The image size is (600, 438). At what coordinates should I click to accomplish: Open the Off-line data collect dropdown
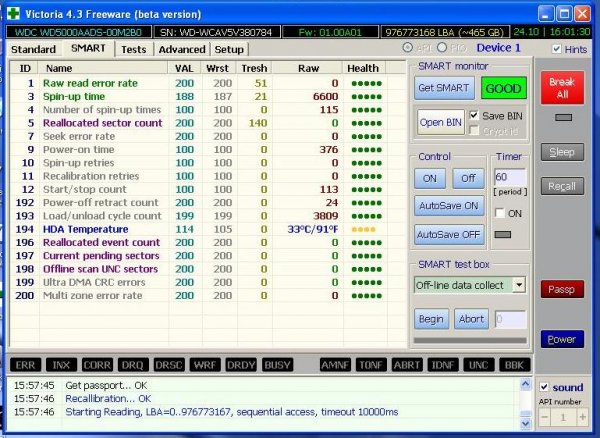click(519, 285)
